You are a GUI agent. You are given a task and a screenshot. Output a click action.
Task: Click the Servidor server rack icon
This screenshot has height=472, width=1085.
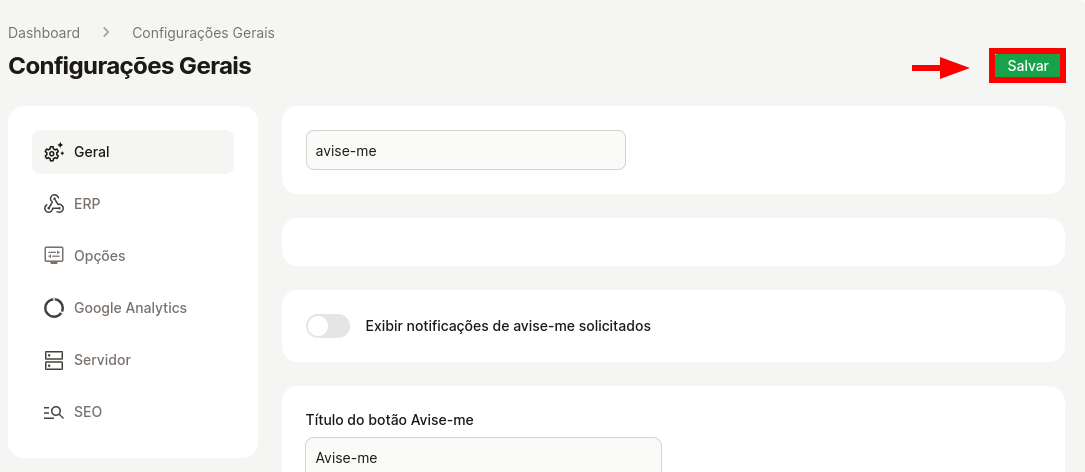pyautogui.click(x=54, y=360)
